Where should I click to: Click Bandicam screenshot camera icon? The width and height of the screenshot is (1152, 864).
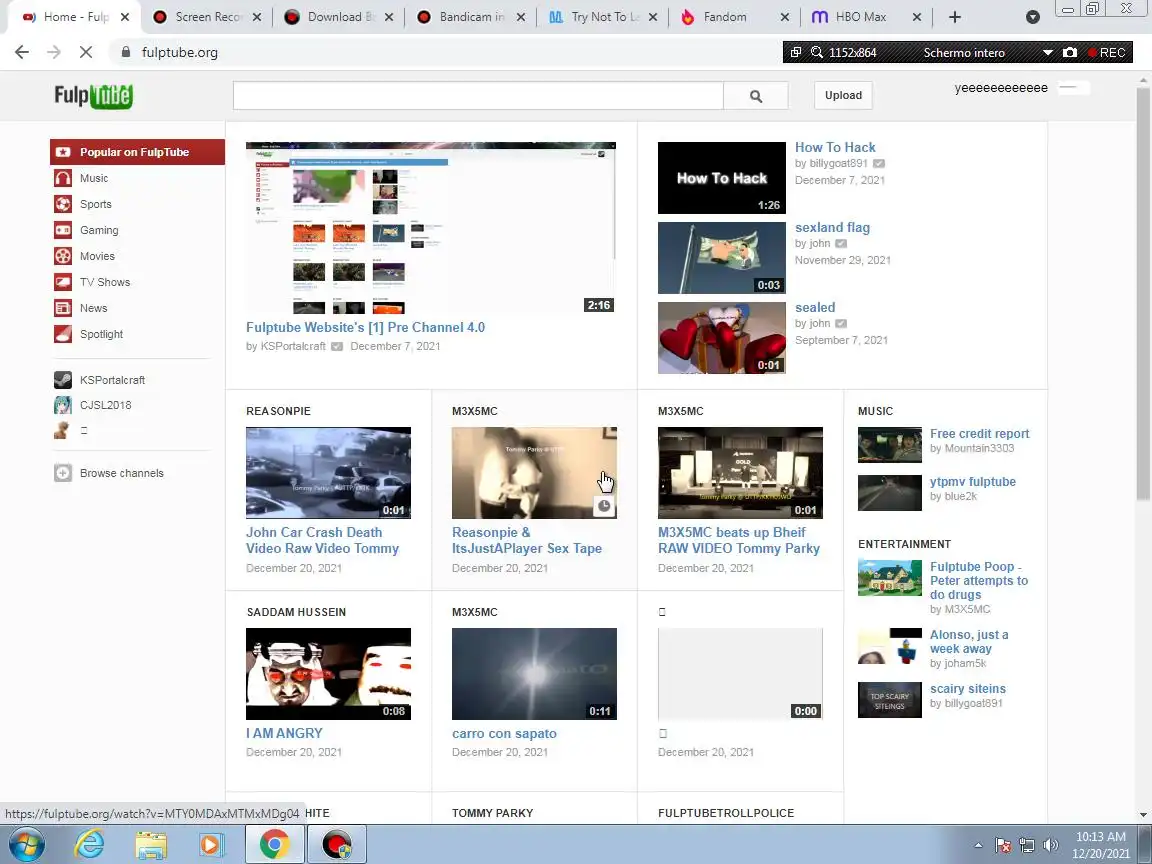coord(1070,52)
